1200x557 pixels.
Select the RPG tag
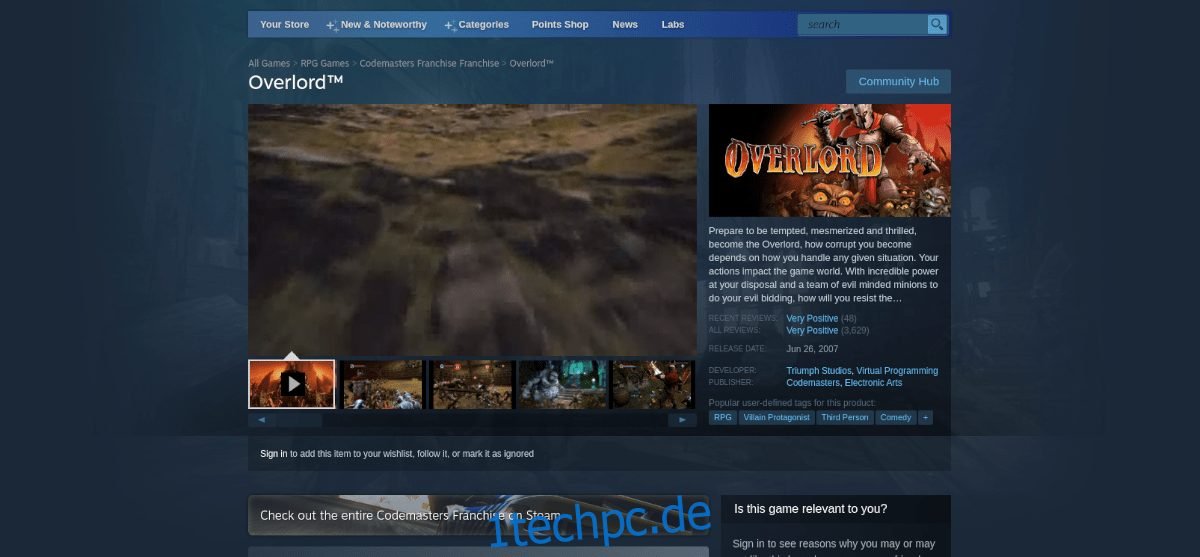point(722,417)
